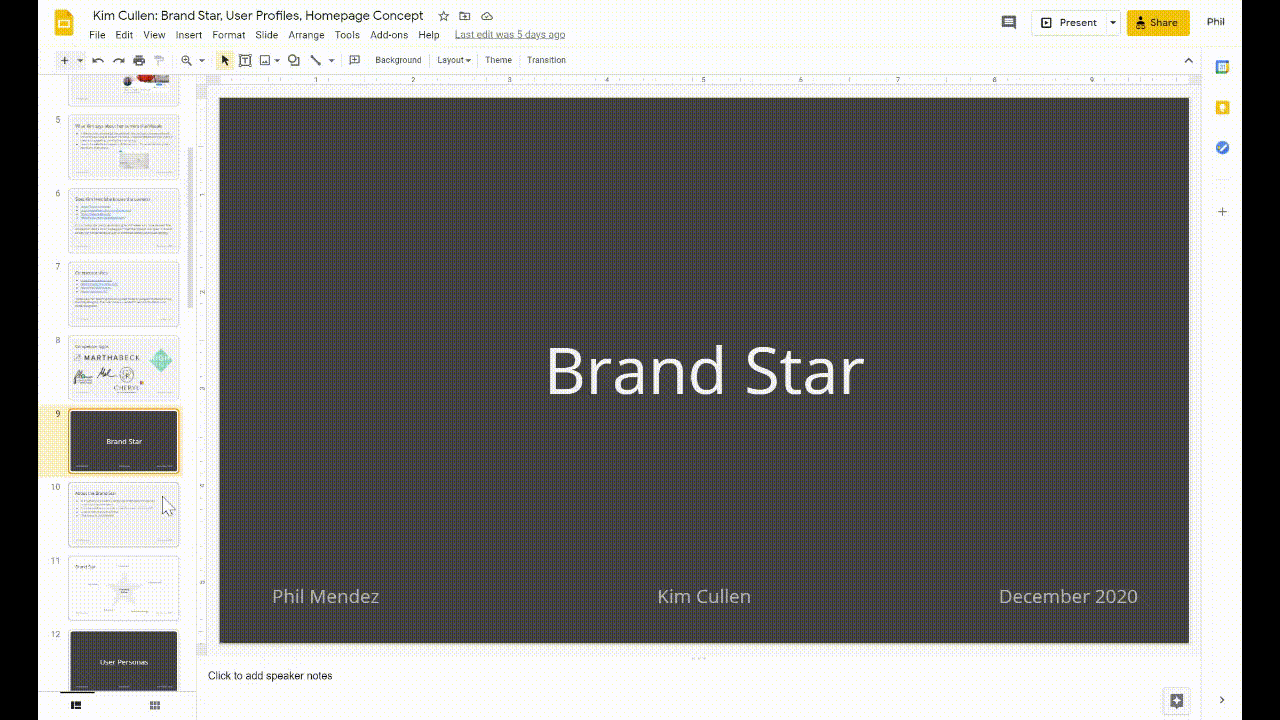Open the Add-ons menu
This screenshot has width=1280, height=720.
coord(389,34)
